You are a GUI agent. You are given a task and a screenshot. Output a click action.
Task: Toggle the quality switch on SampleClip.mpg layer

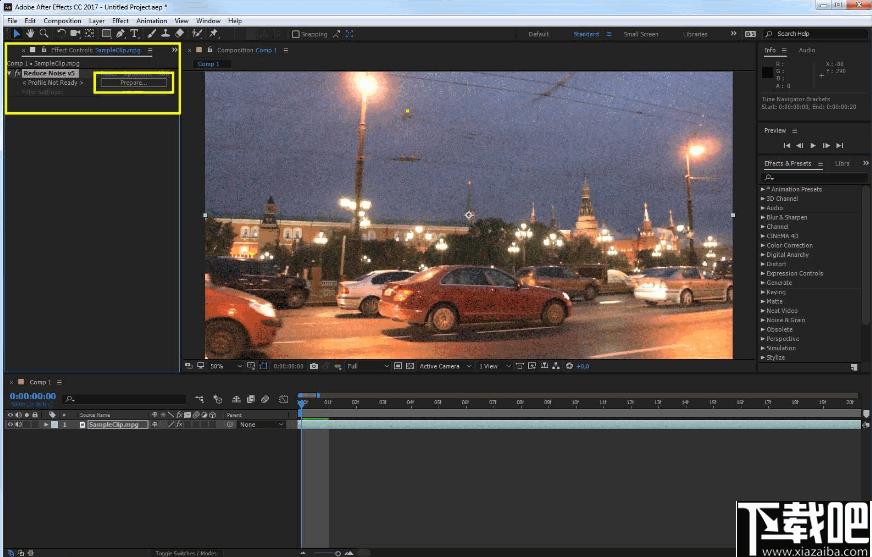171,425
